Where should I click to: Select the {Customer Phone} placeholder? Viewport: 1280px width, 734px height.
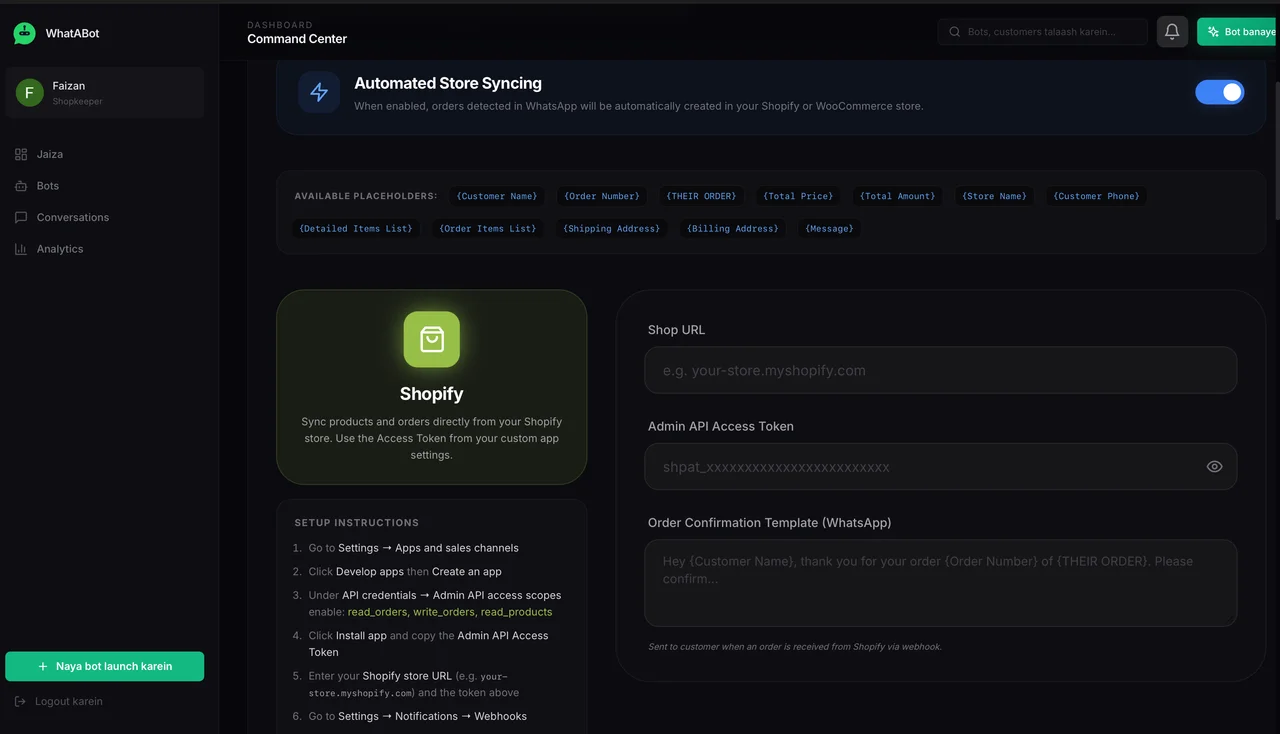[x=1096, y=196]
